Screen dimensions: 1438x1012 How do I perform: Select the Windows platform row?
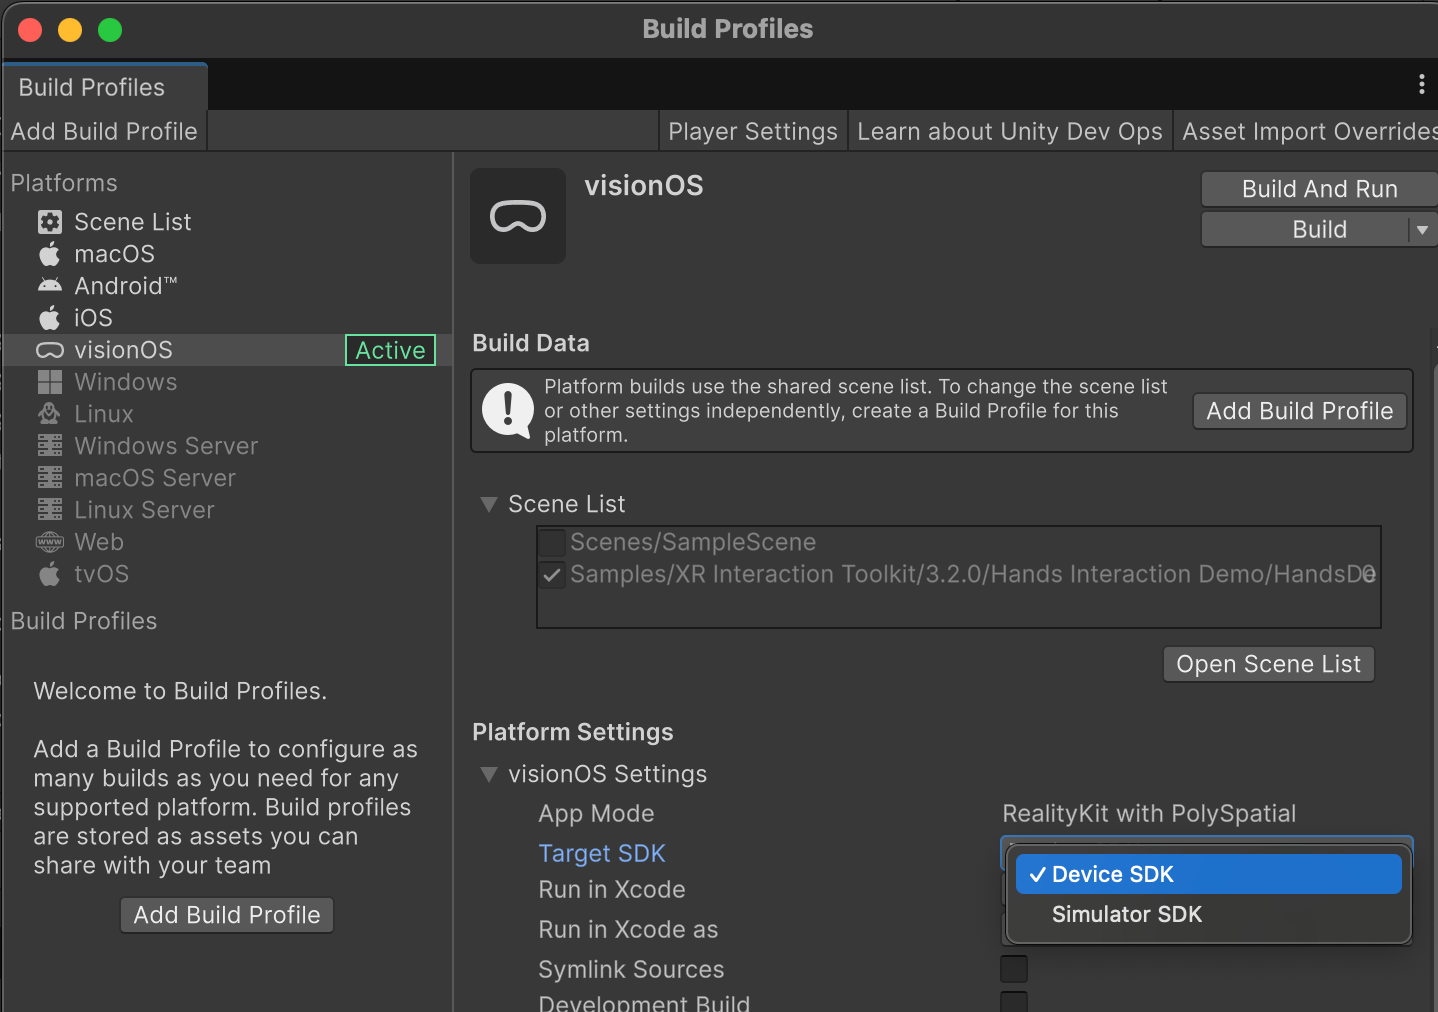pos(228,382)
